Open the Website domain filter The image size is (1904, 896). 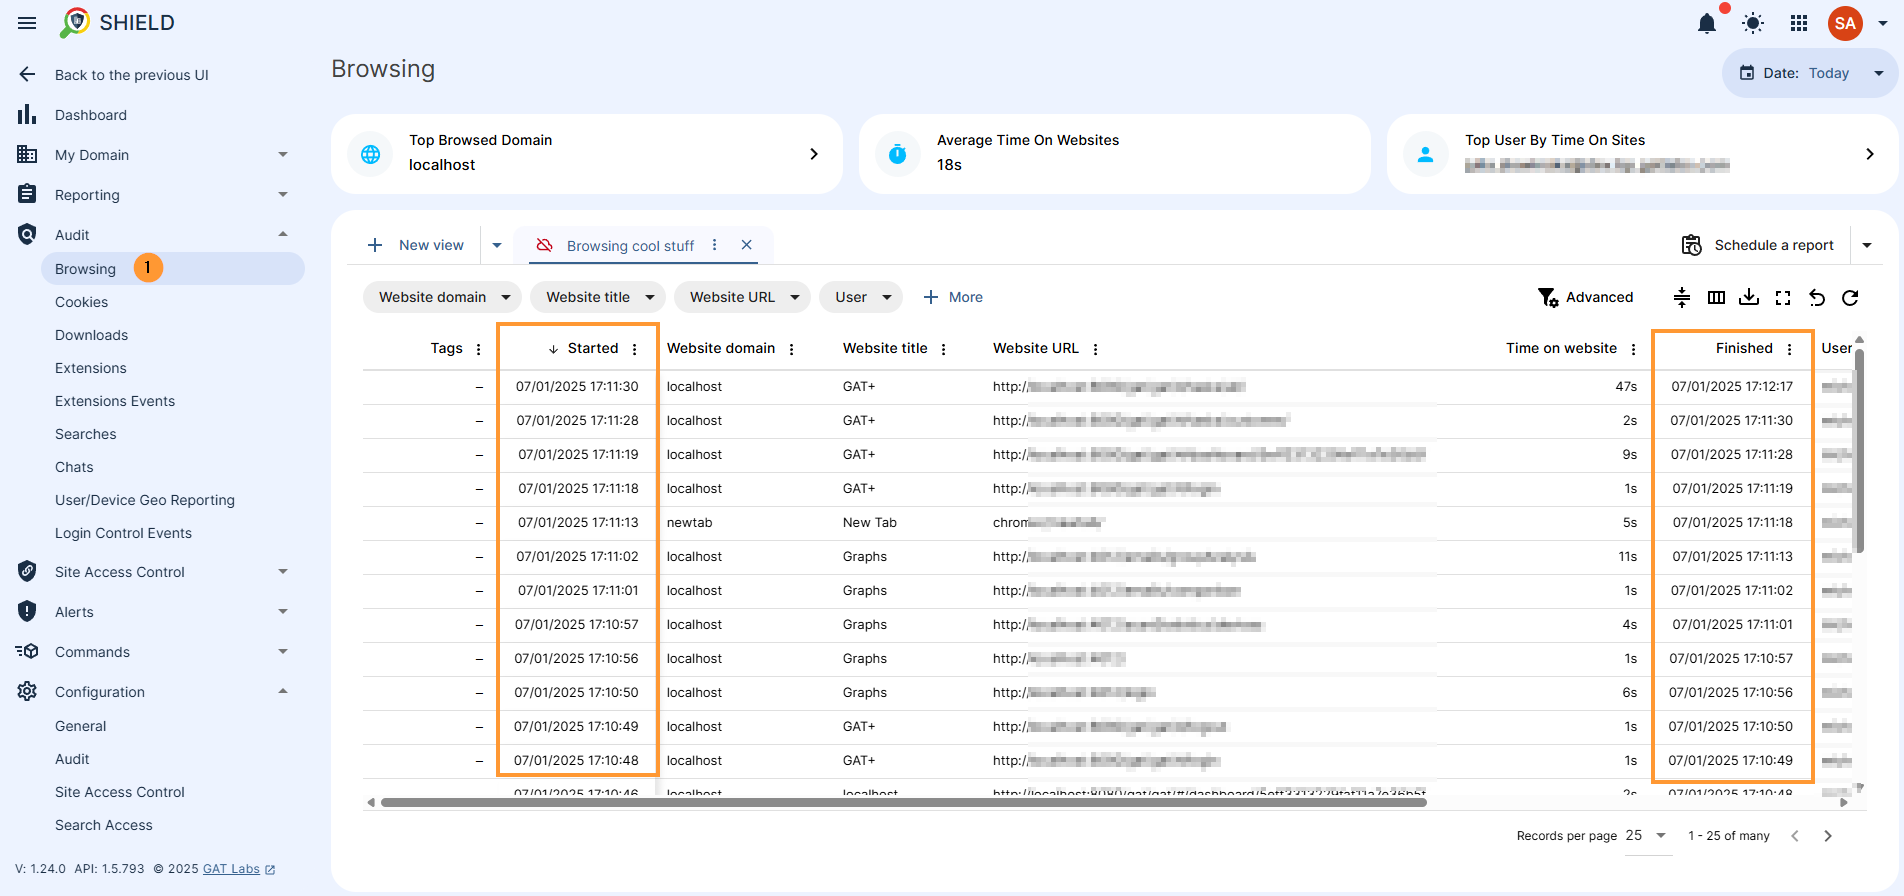(x=442, y=297)
